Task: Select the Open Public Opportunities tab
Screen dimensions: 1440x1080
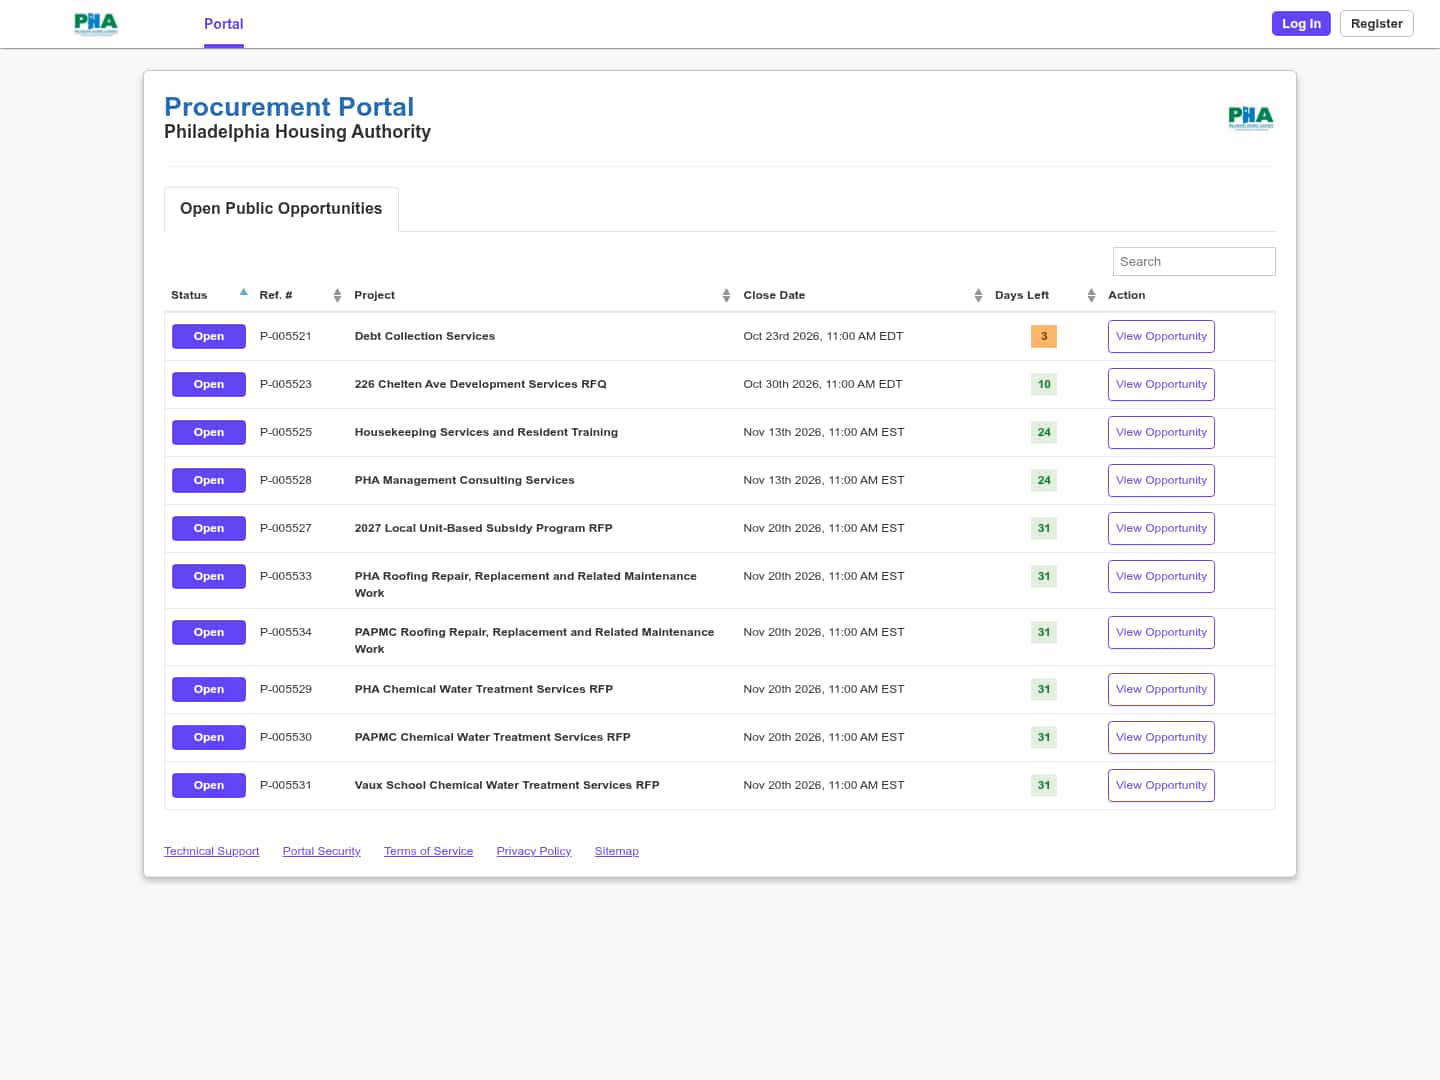Action: [x=281, y=209]
